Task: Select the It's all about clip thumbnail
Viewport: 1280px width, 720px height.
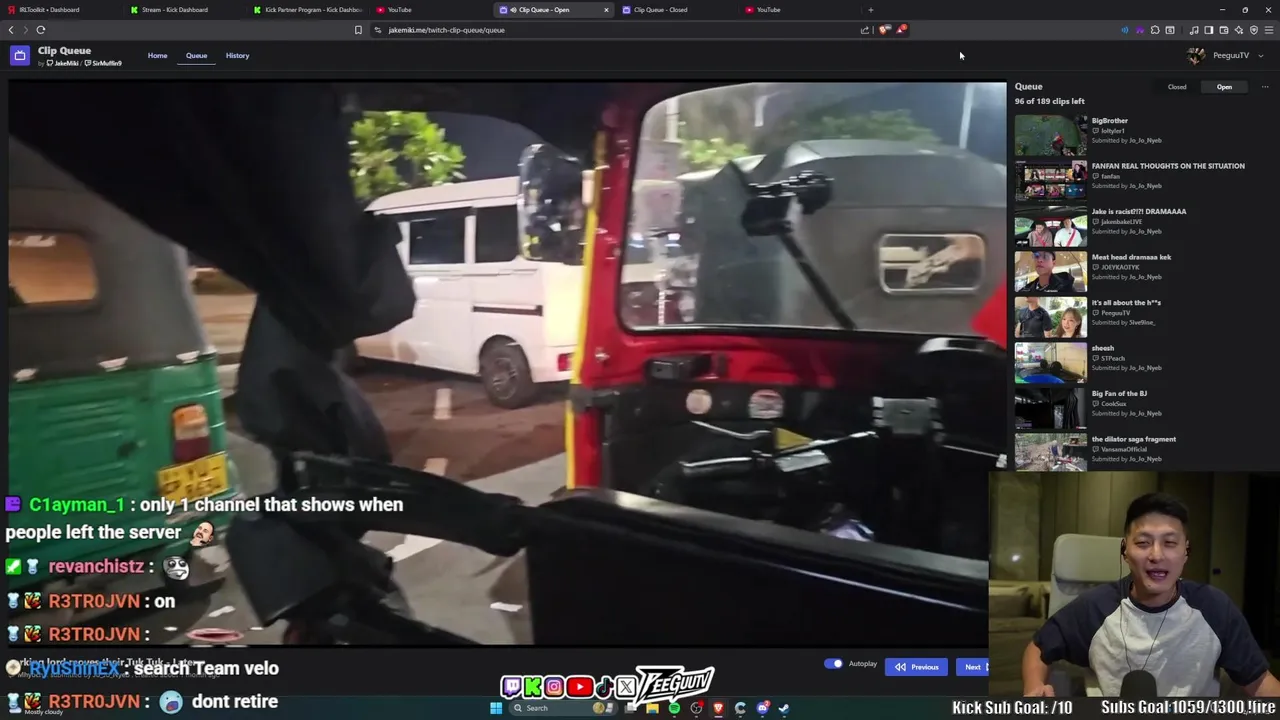Action: click(x=1051, y=317)
